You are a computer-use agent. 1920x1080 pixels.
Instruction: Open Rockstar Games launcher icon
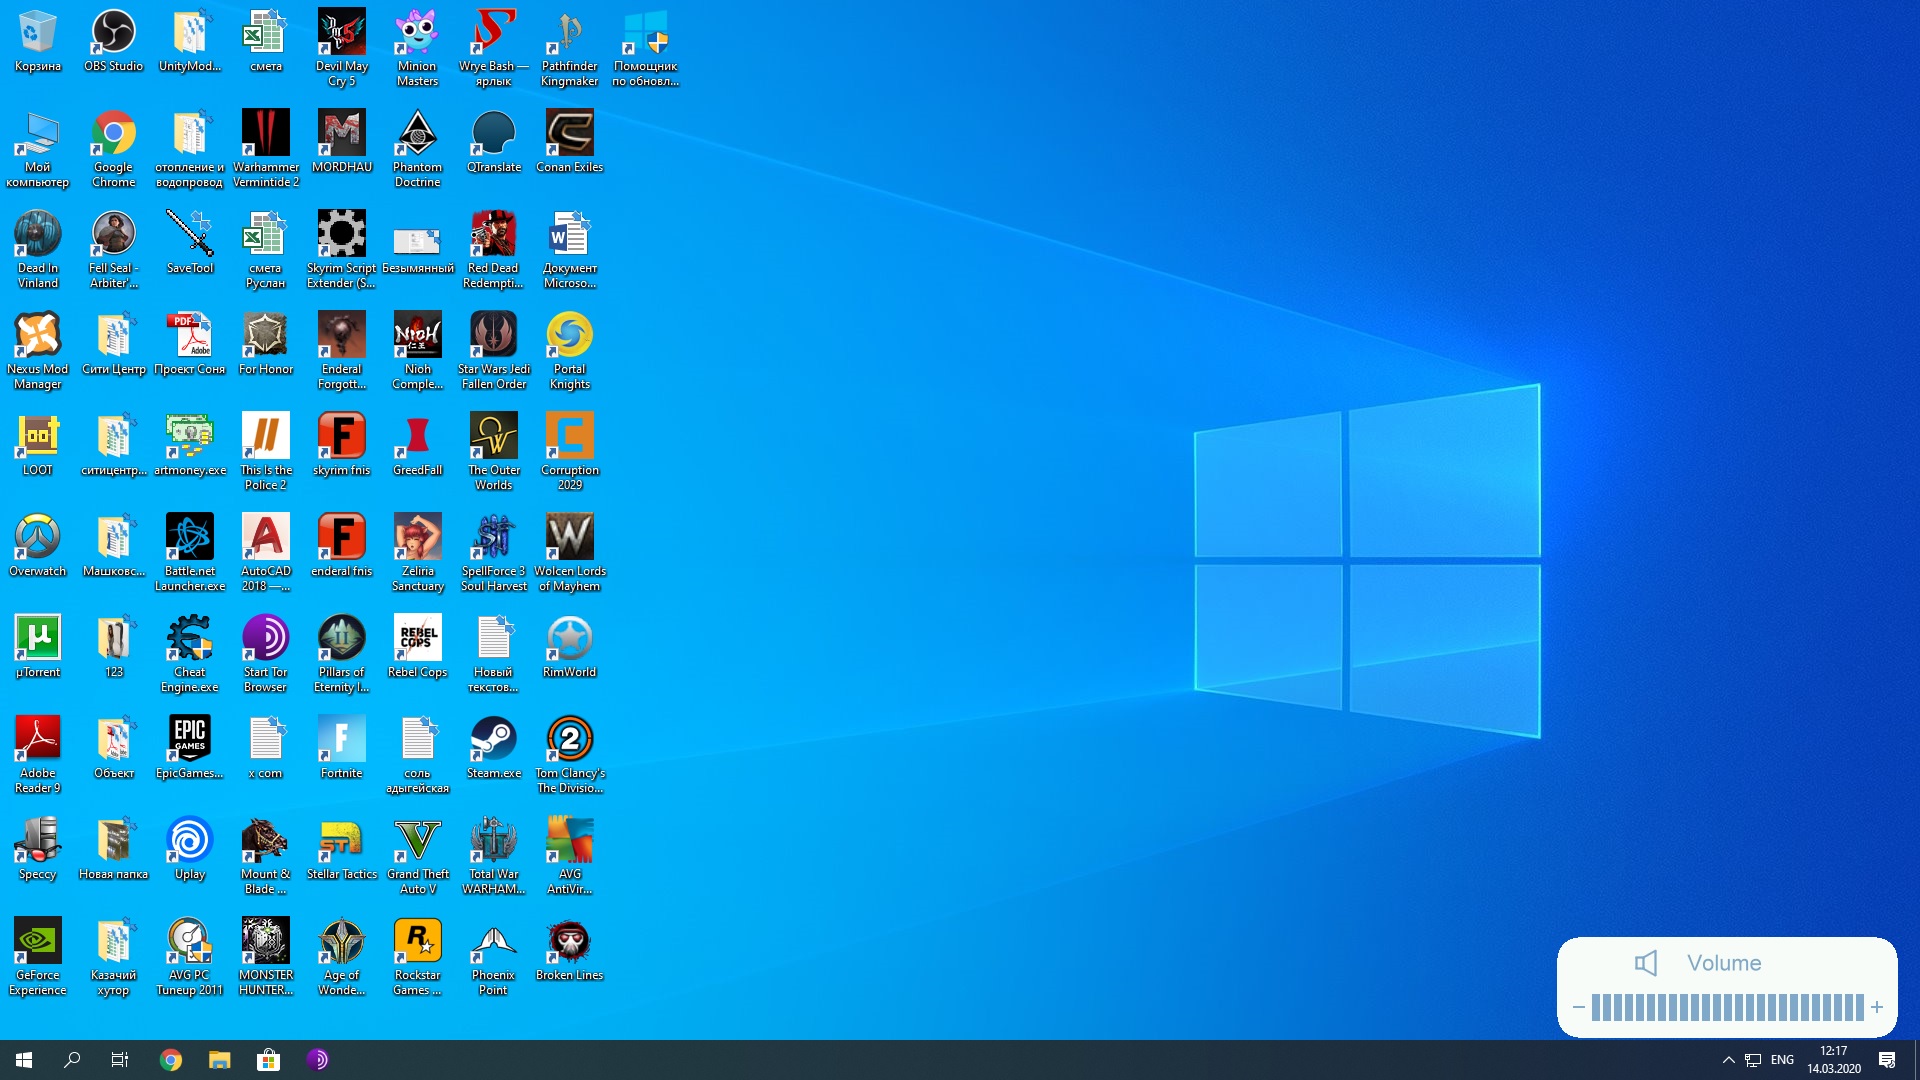(417, 957)
